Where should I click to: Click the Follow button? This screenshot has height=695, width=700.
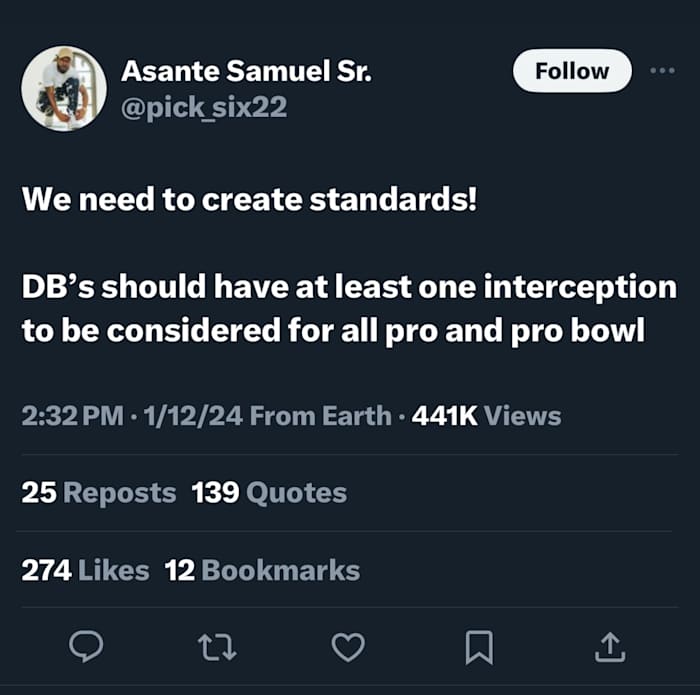point(572,71)
